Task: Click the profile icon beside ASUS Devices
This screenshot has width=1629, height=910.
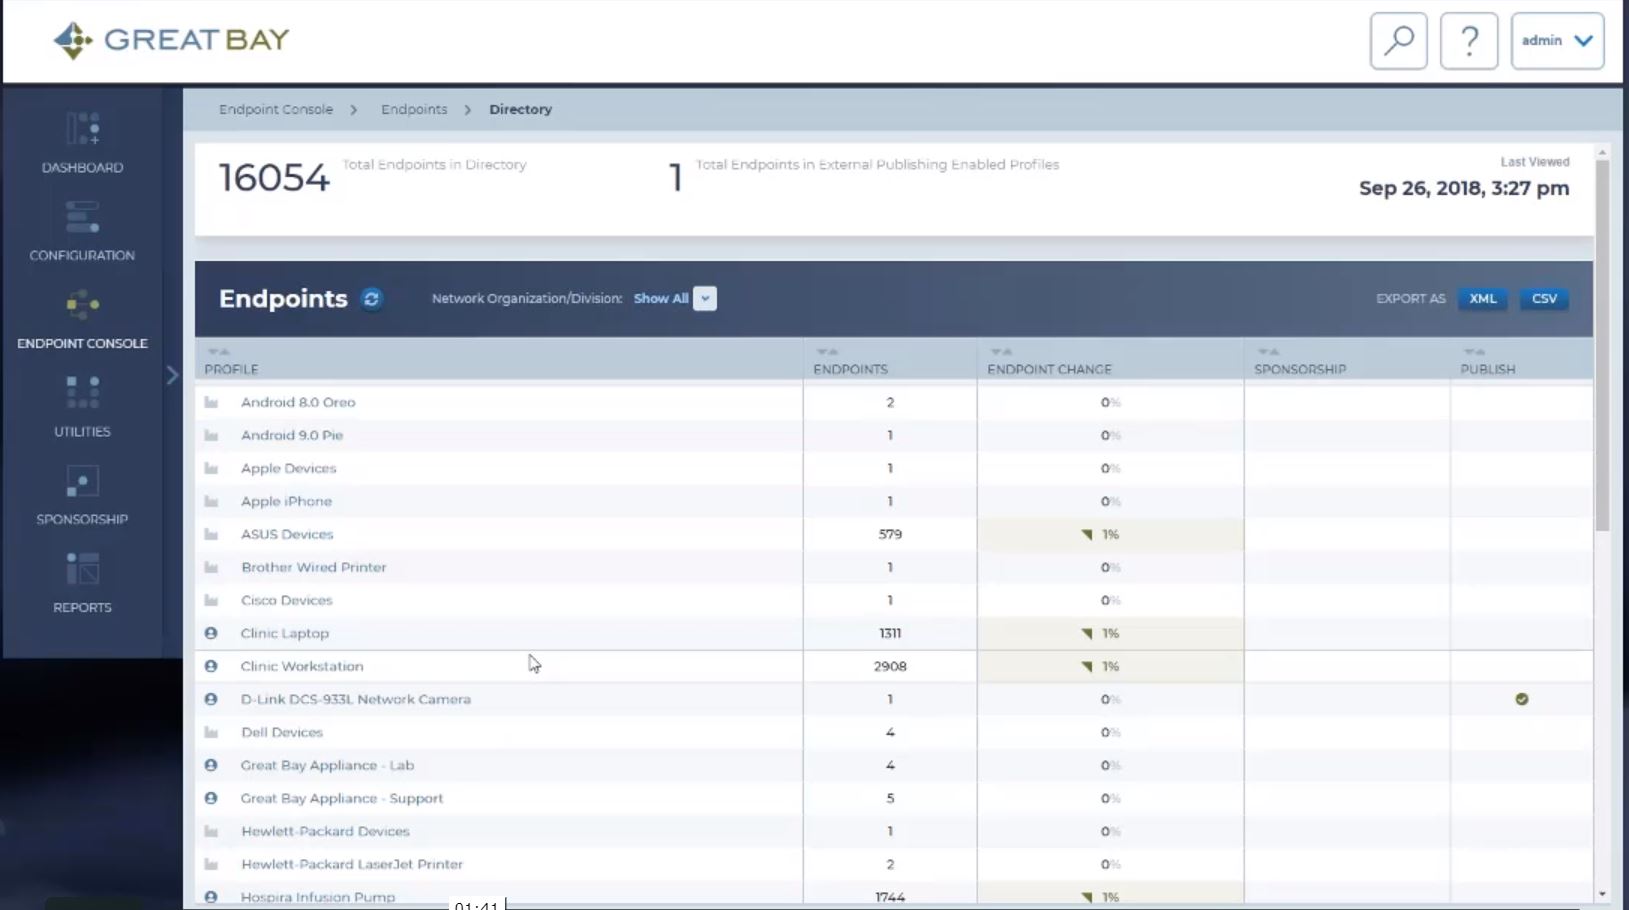Action: coord(211,534)
